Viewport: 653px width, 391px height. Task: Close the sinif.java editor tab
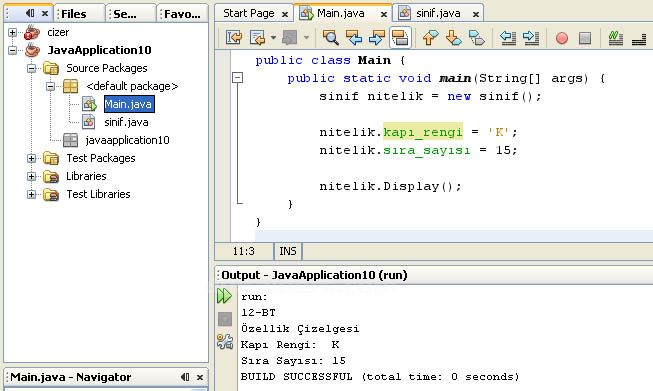476,14
